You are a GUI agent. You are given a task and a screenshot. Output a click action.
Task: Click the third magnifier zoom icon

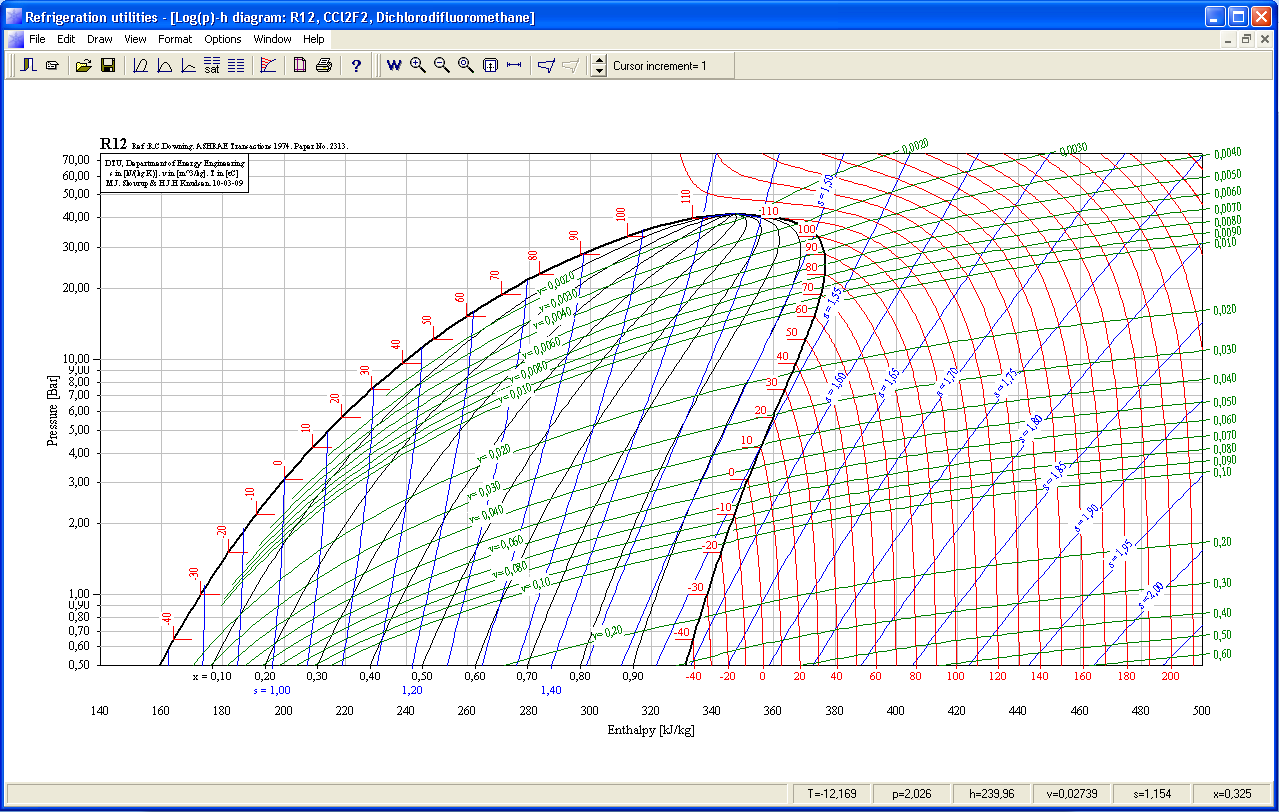point(466,65)
